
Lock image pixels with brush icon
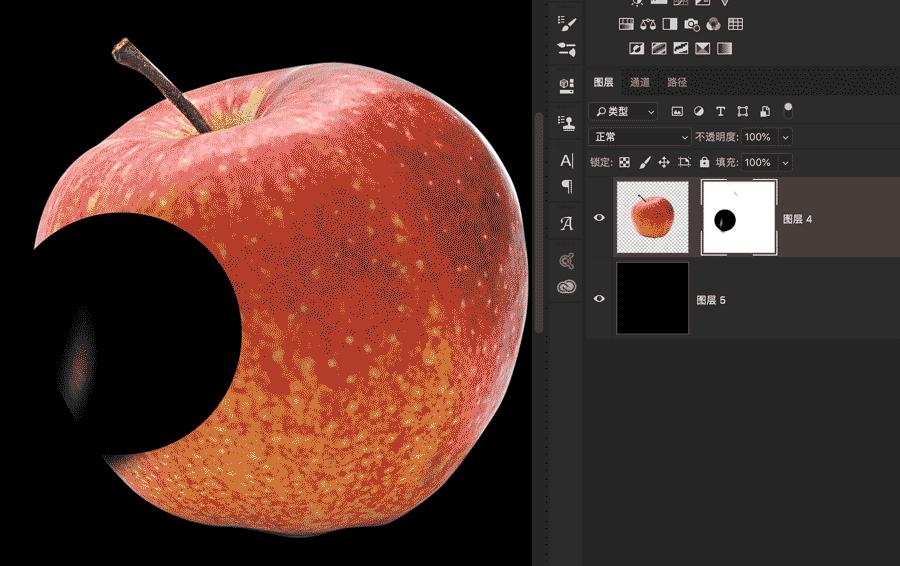[x=645, y=162]
